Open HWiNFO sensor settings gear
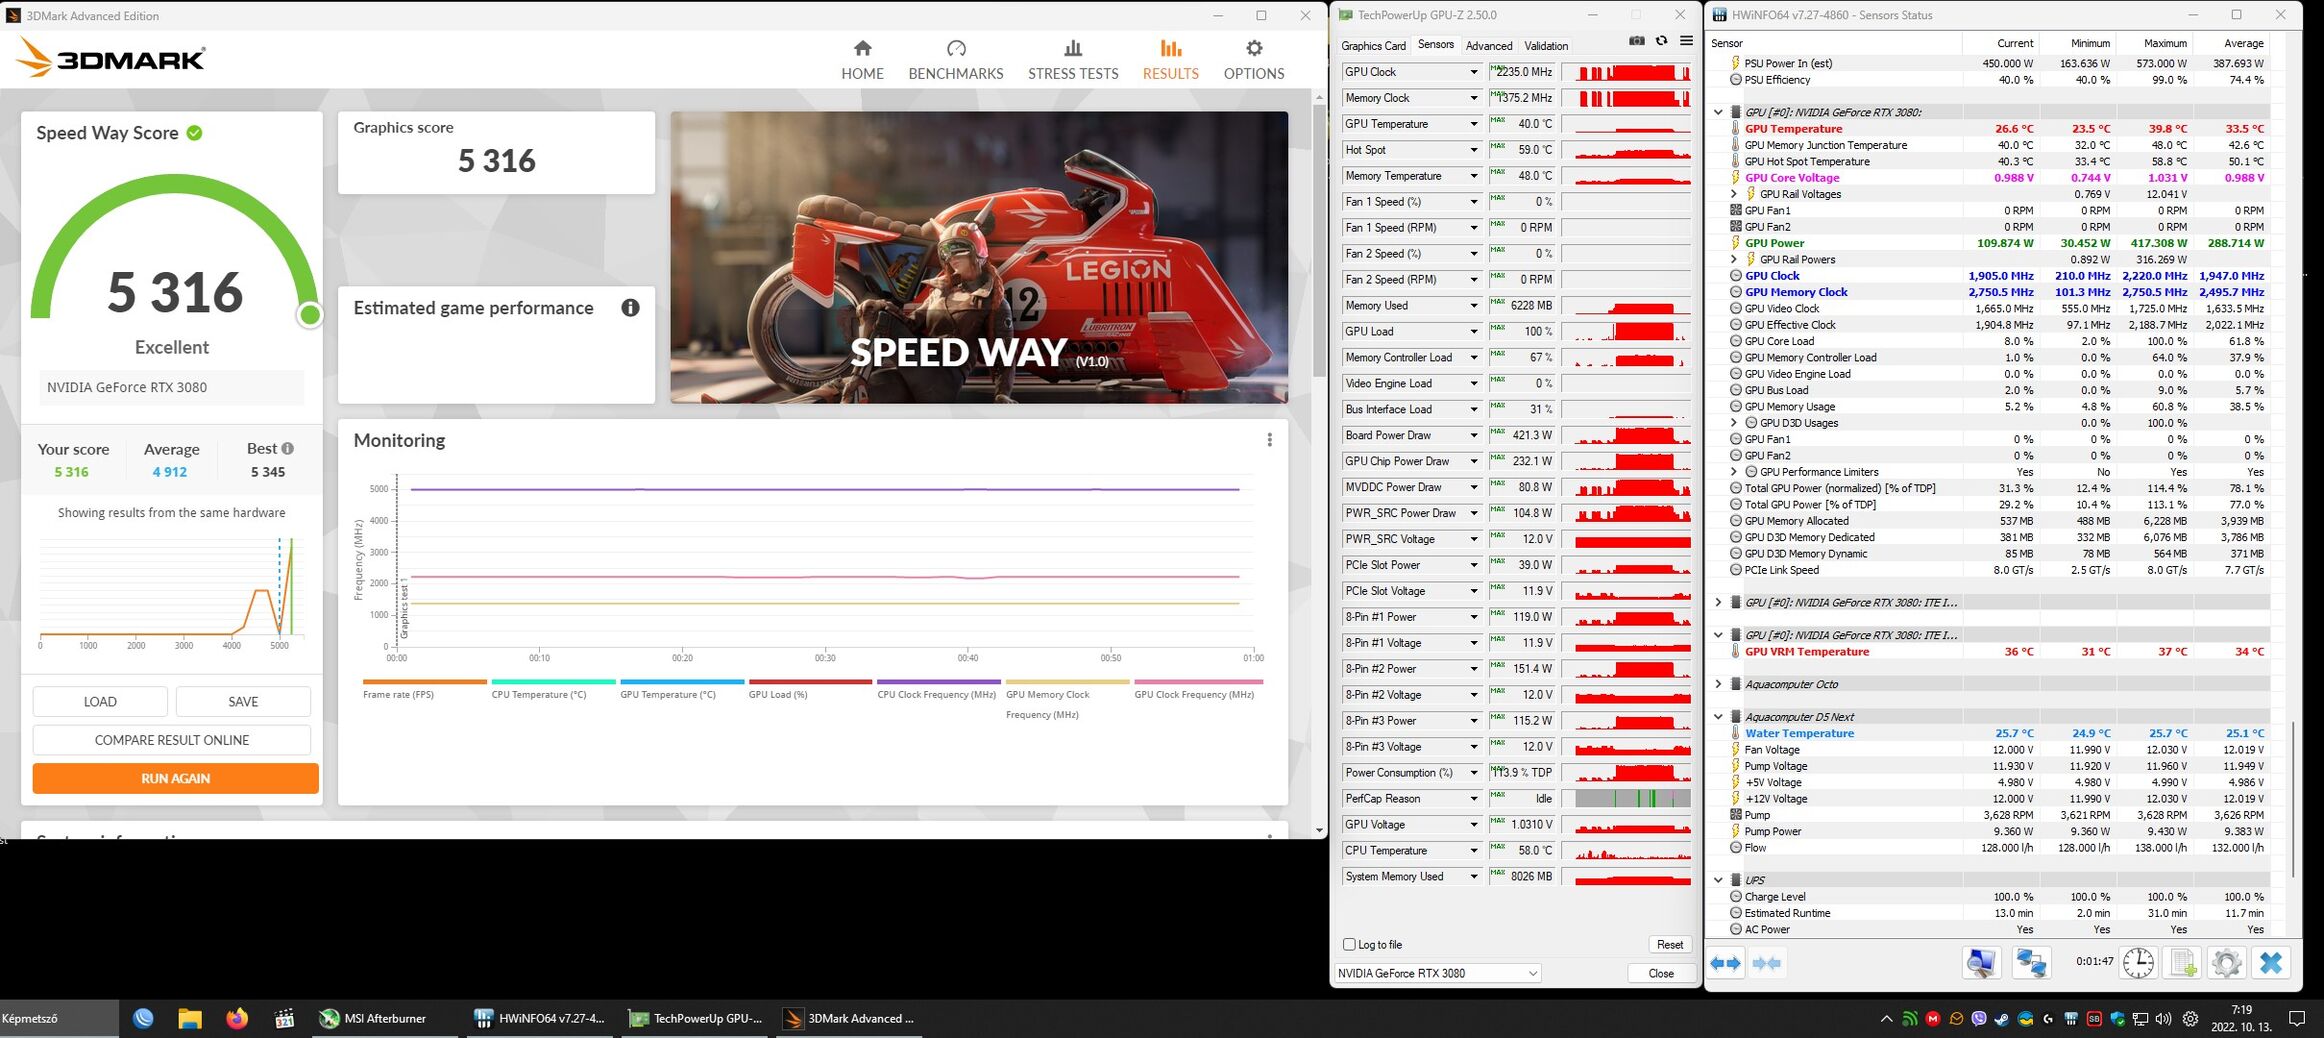Screen dimensions: 2324x1038 (2226, 963)
